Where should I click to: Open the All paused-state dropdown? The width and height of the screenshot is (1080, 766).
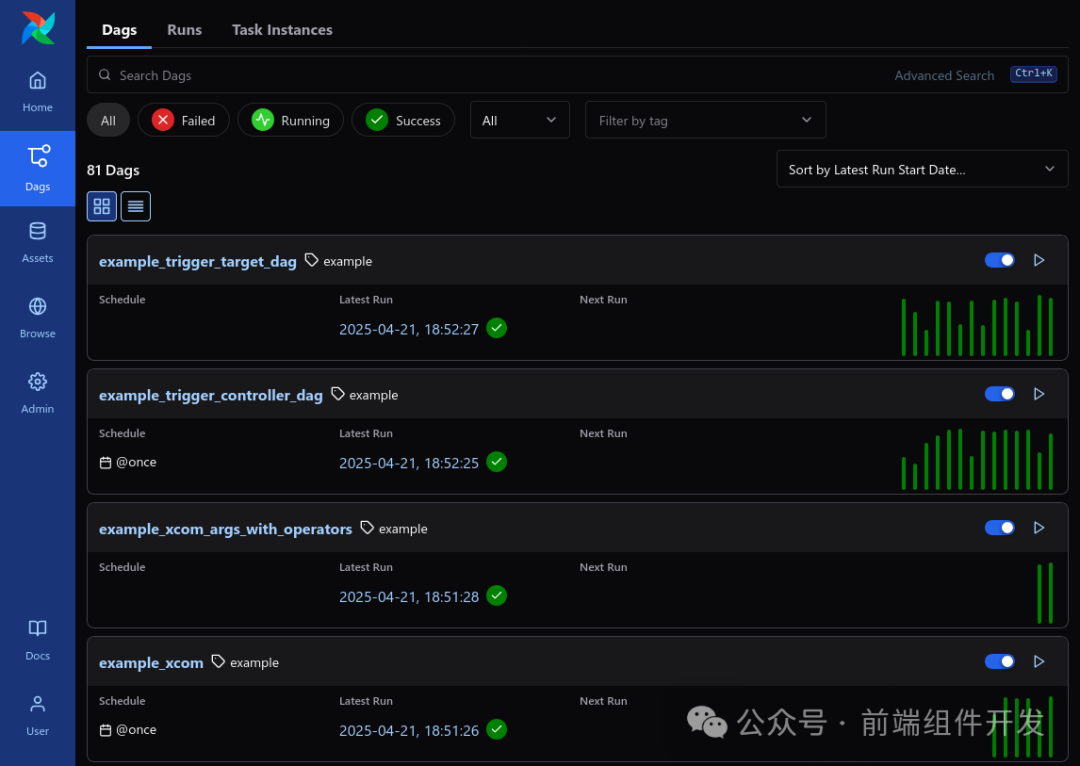pos(519,120)
